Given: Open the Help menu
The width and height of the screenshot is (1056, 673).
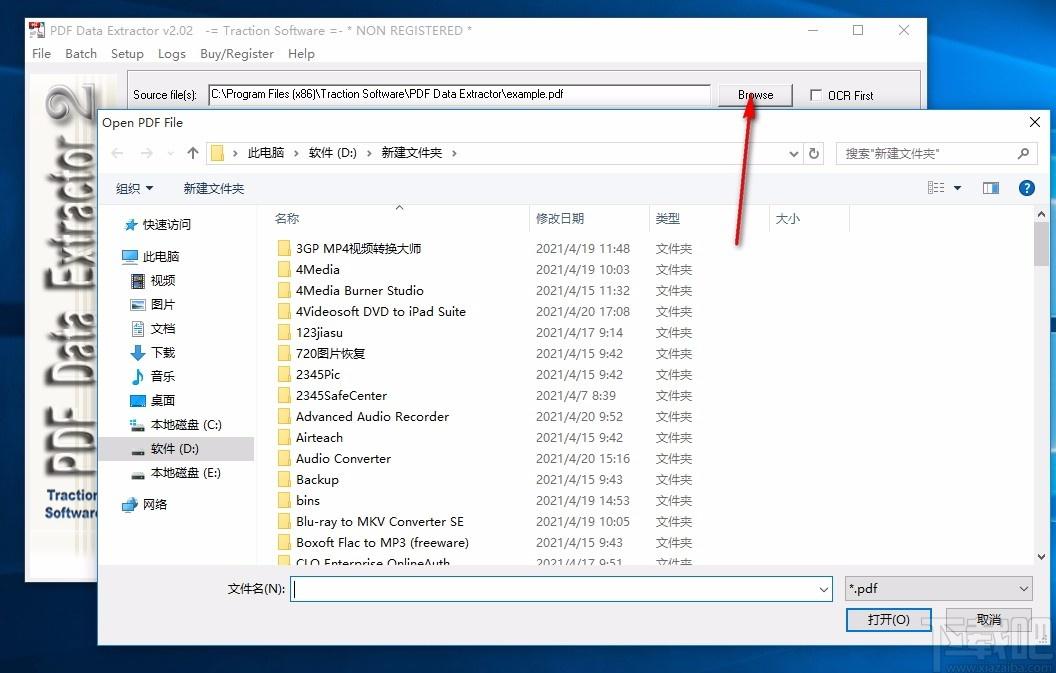Looking at the screenshot, I should click(x=301, y=54).
